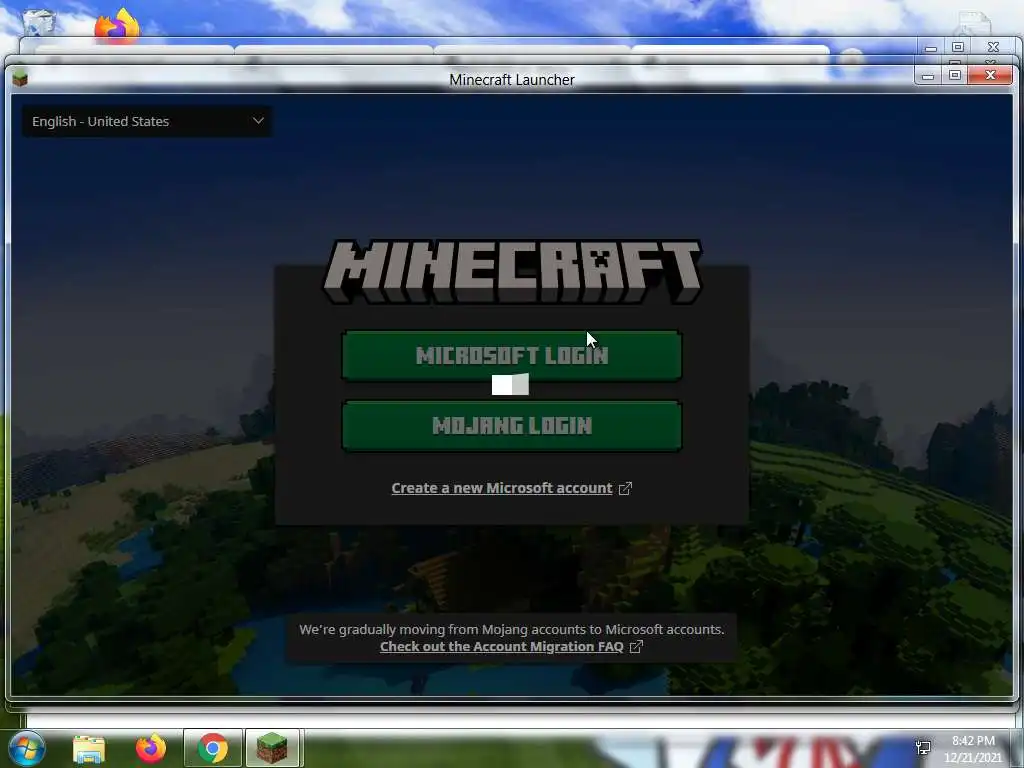The height and width of the screenshot is (768, 1024).
Task: Minimize the background window behind the launcher
Action: pyautogui.click(x=931, y=48)
